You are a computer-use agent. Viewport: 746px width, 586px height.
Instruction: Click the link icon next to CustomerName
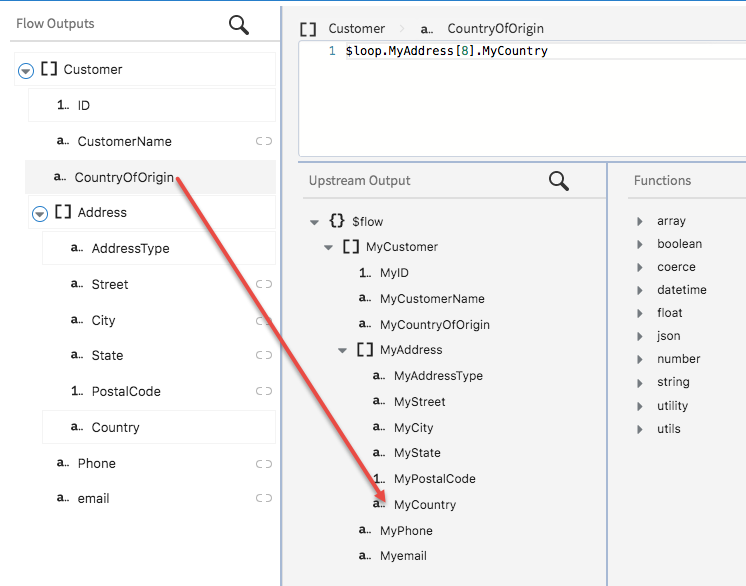pyautogui.click(x=264, y=141)
